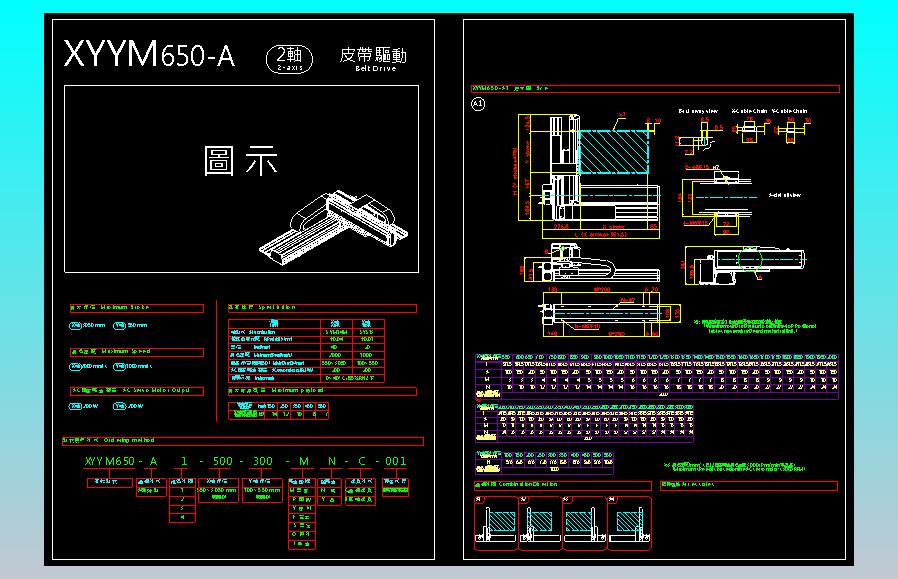Click the circled A1 marker
This screenshot has height=579, width=898.
coord(478,104)
